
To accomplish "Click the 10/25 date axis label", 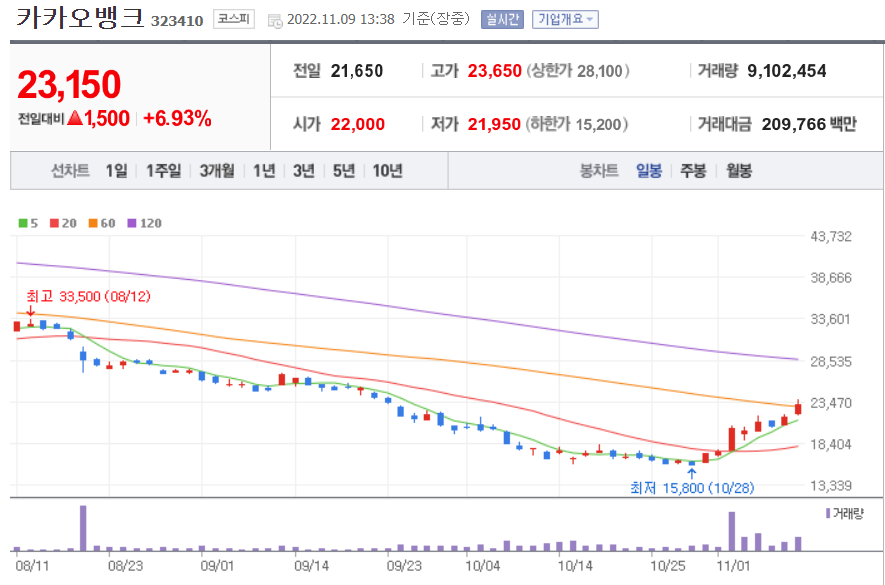I will coord(667,566).
